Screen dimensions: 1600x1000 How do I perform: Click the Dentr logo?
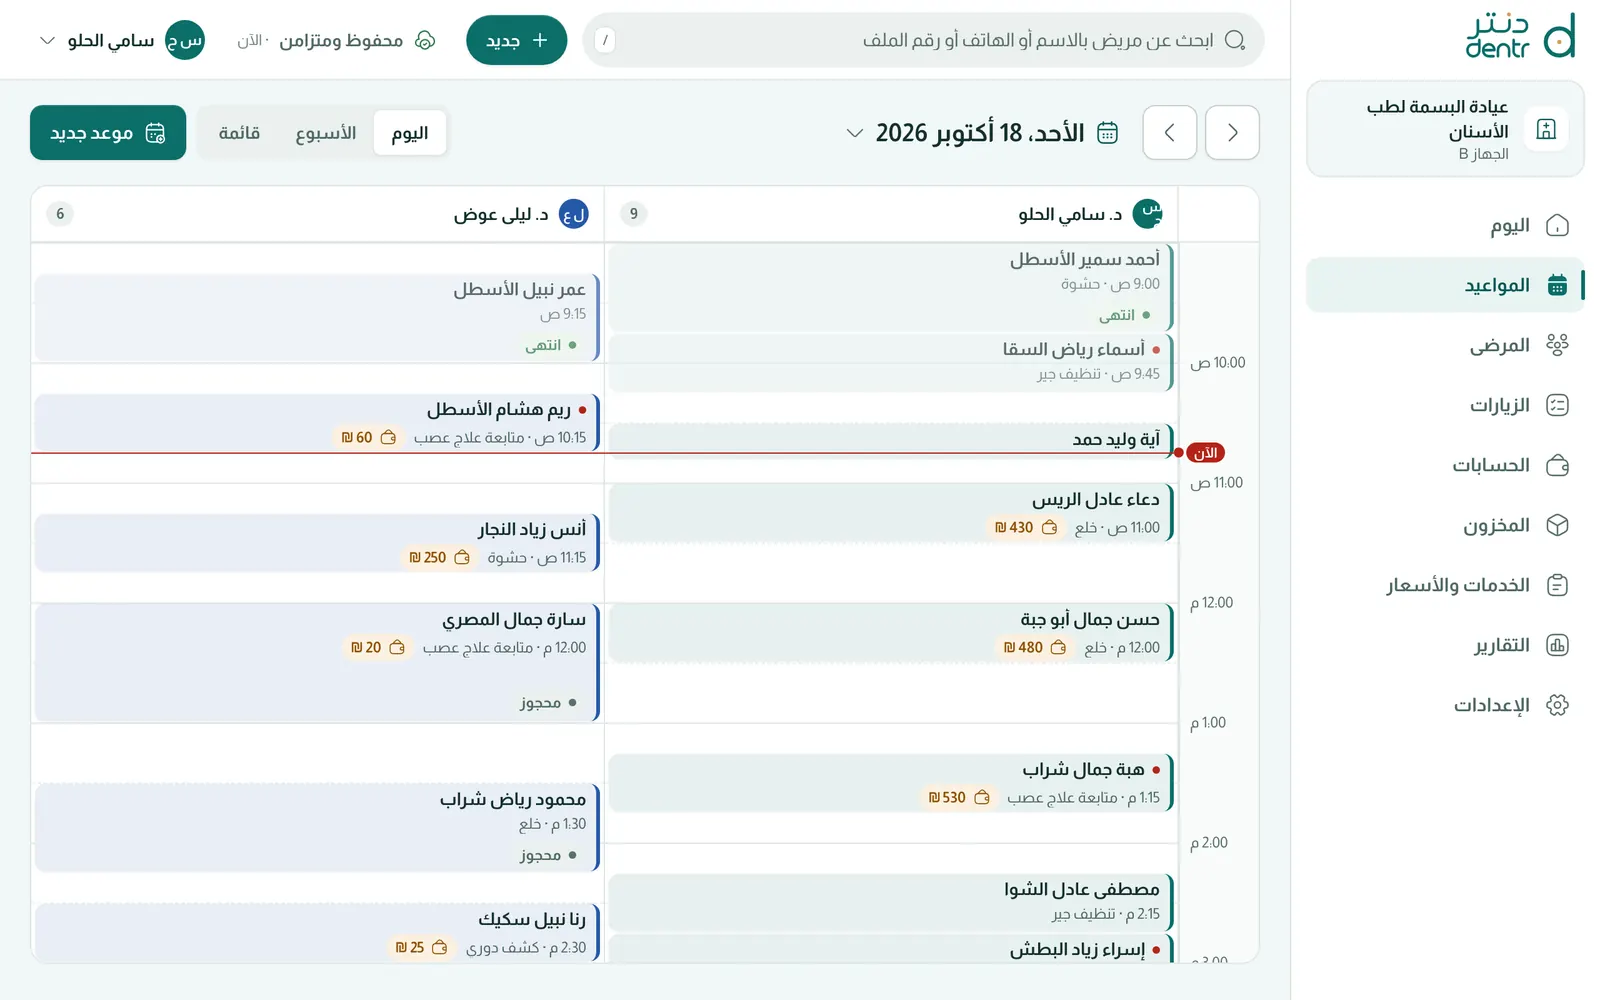click(x=1520, y=36)
